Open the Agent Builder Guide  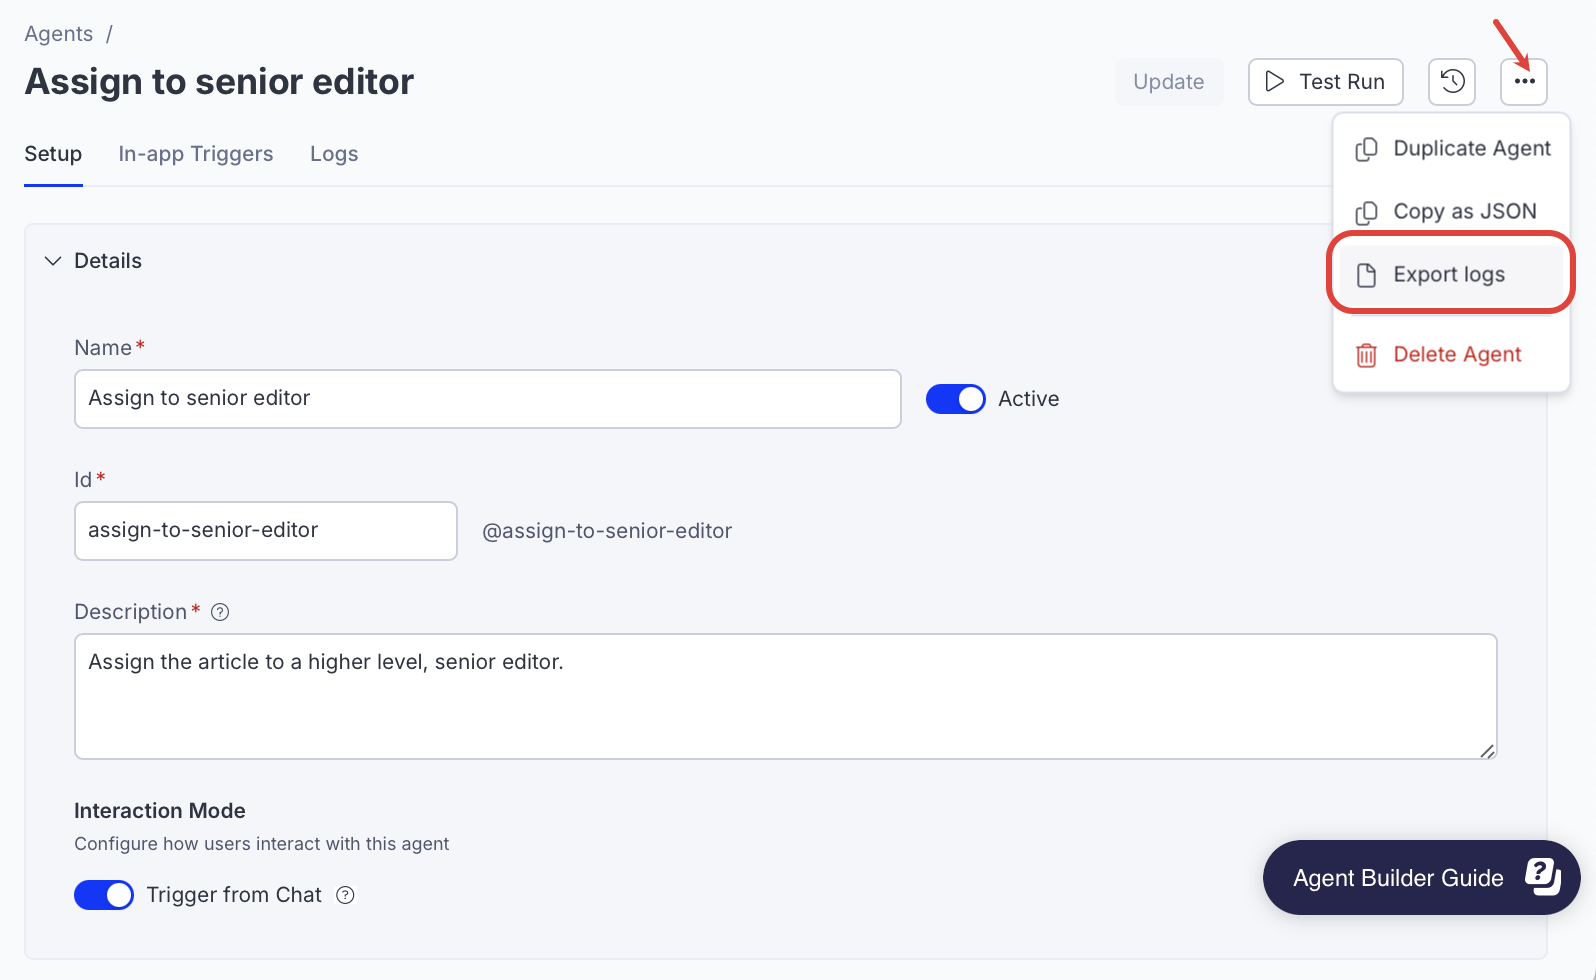(x=1420, y=878)
